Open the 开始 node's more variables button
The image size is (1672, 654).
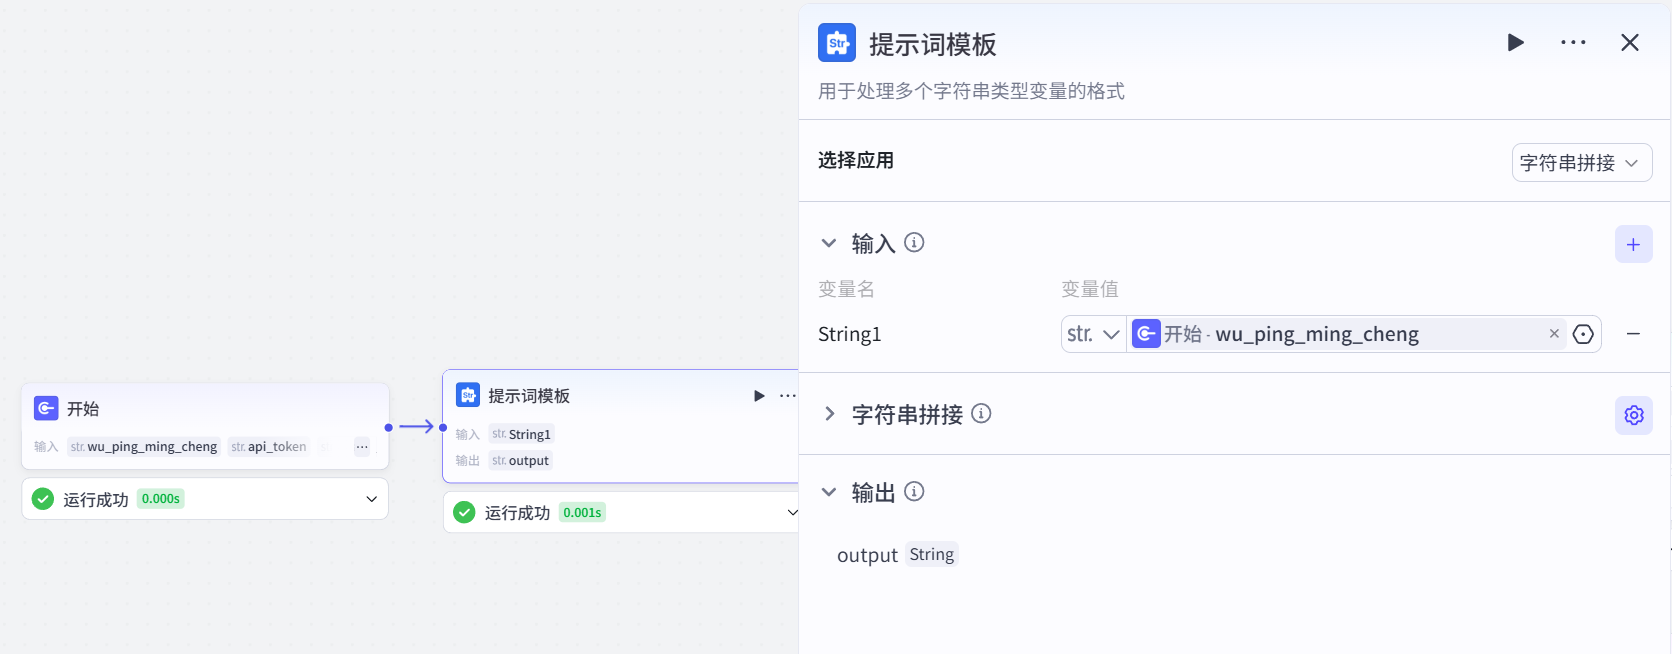(362, 447)
